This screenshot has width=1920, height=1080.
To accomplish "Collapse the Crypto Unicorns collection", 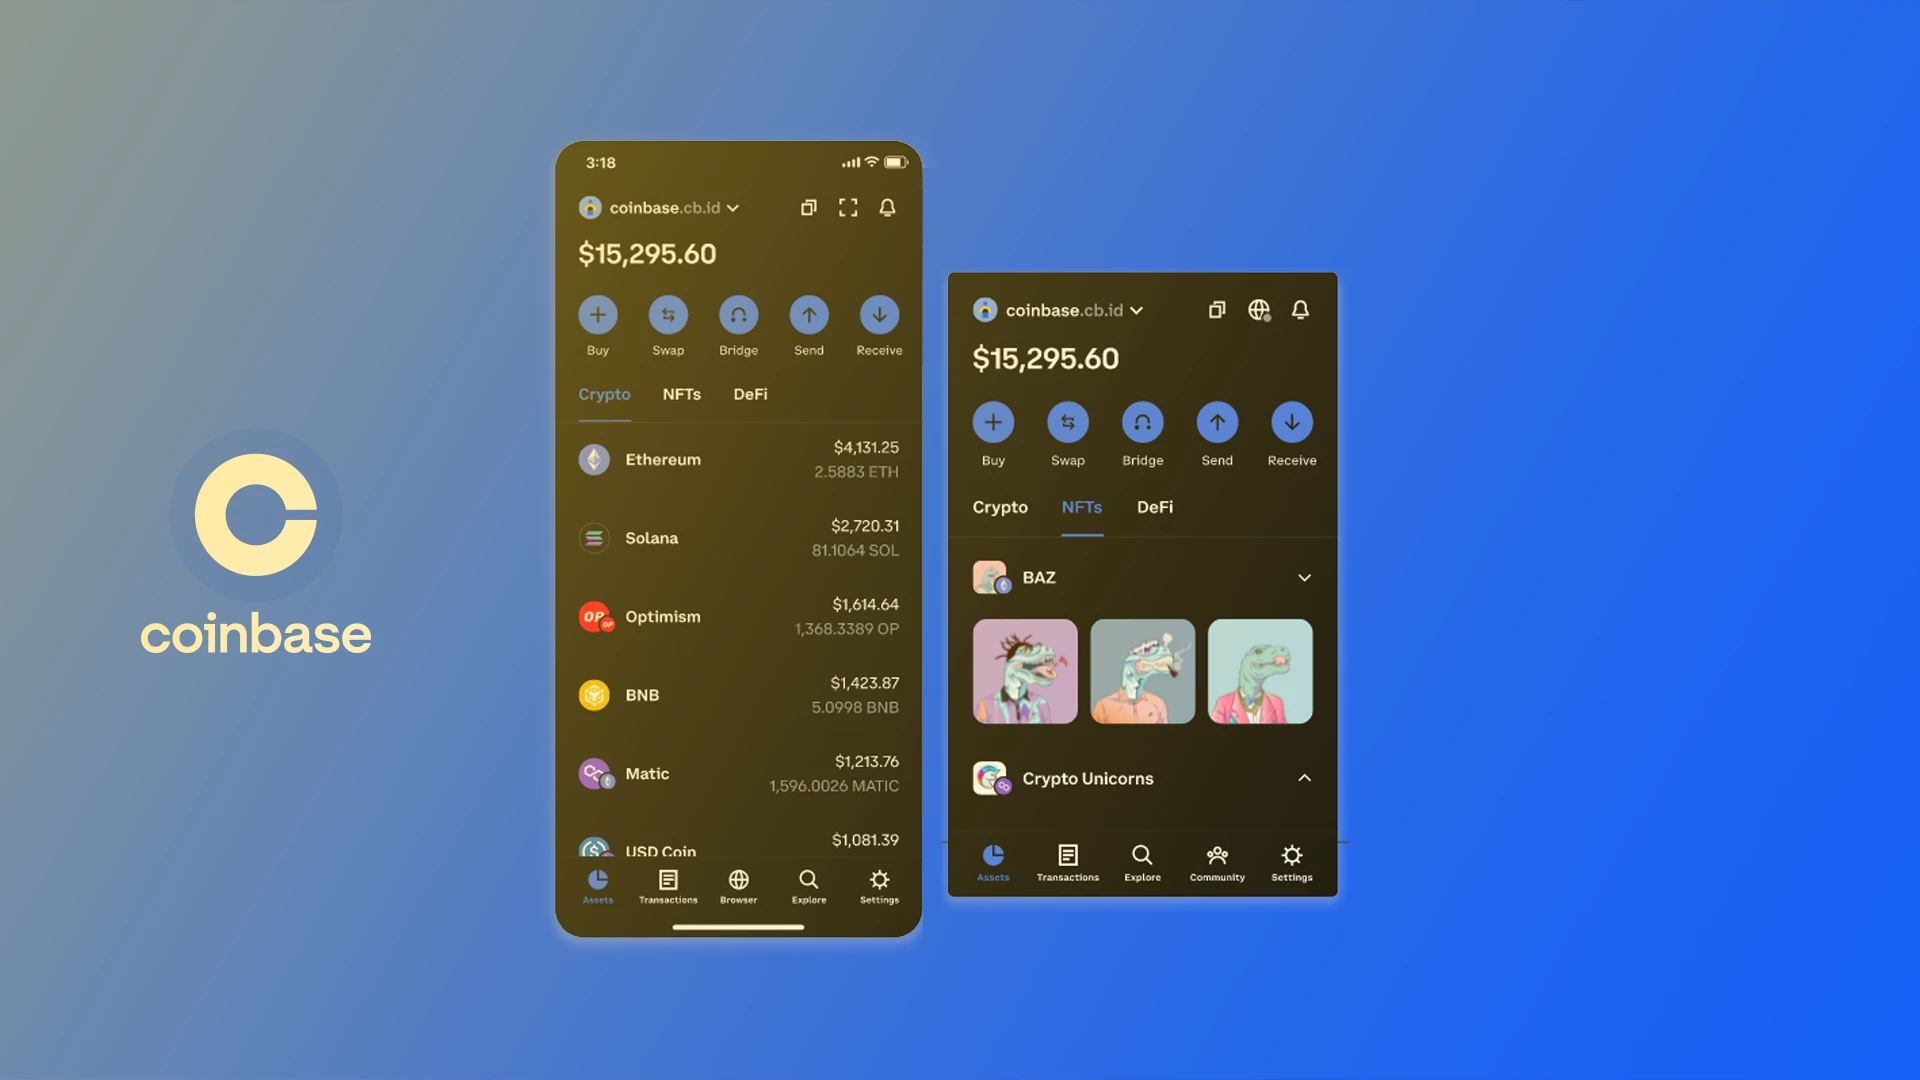I will 1303,778.
